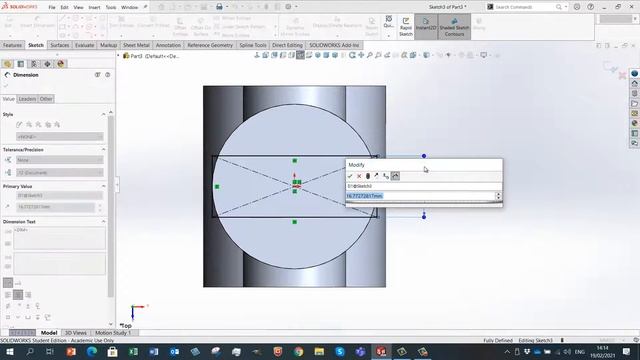Open the ConfigurationManager tab icon
This screenshot has width=640, height=360.
tap(34, 64)
